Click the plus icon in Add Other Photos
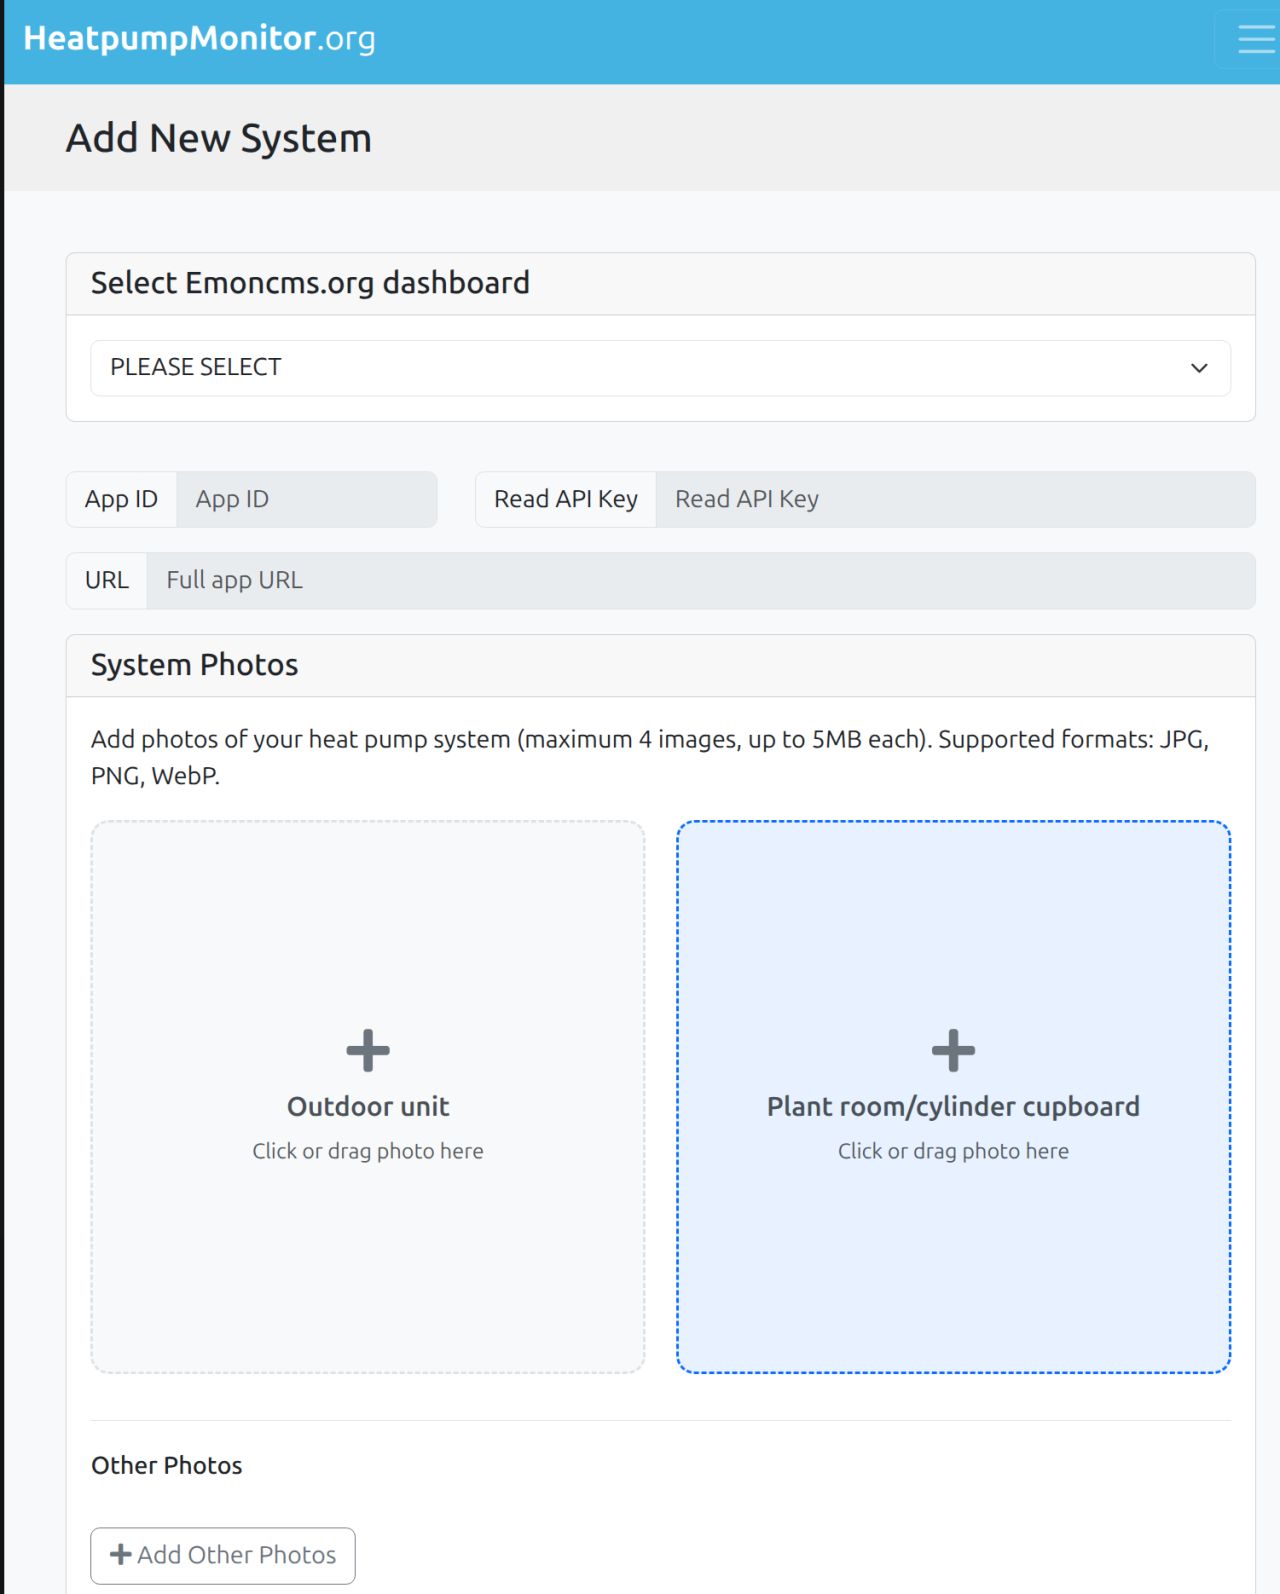This screenshot has height=1594, width=1280. coord(121,1555)
